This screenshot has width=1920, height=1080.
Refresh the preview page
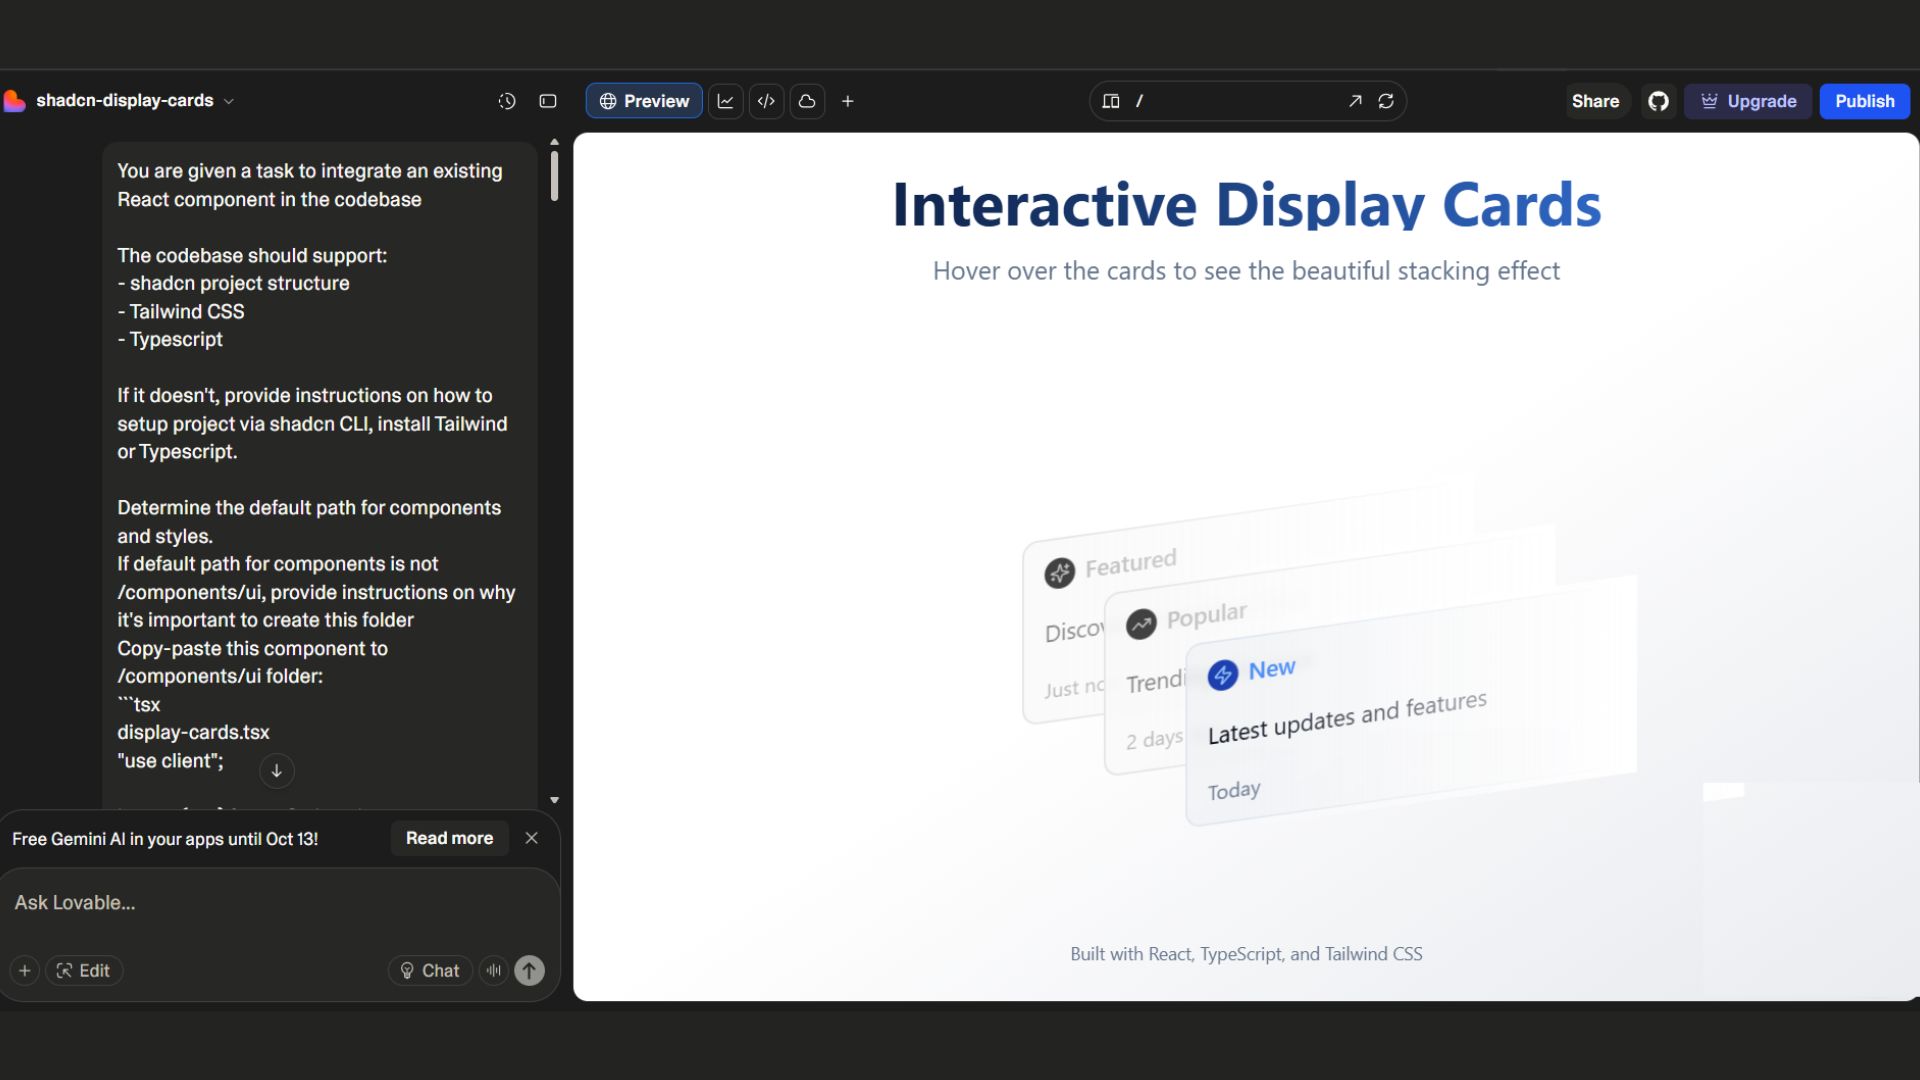click(x=1386, y=101)
